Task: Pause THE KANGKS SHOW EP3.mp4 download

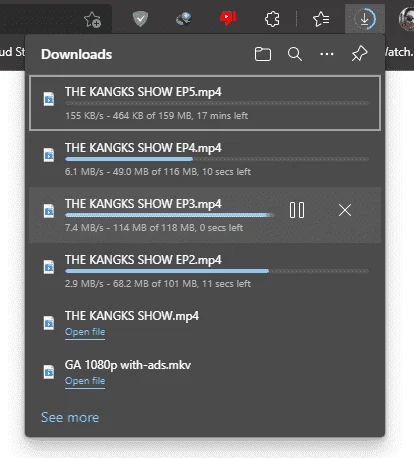Action: (297, 210)
